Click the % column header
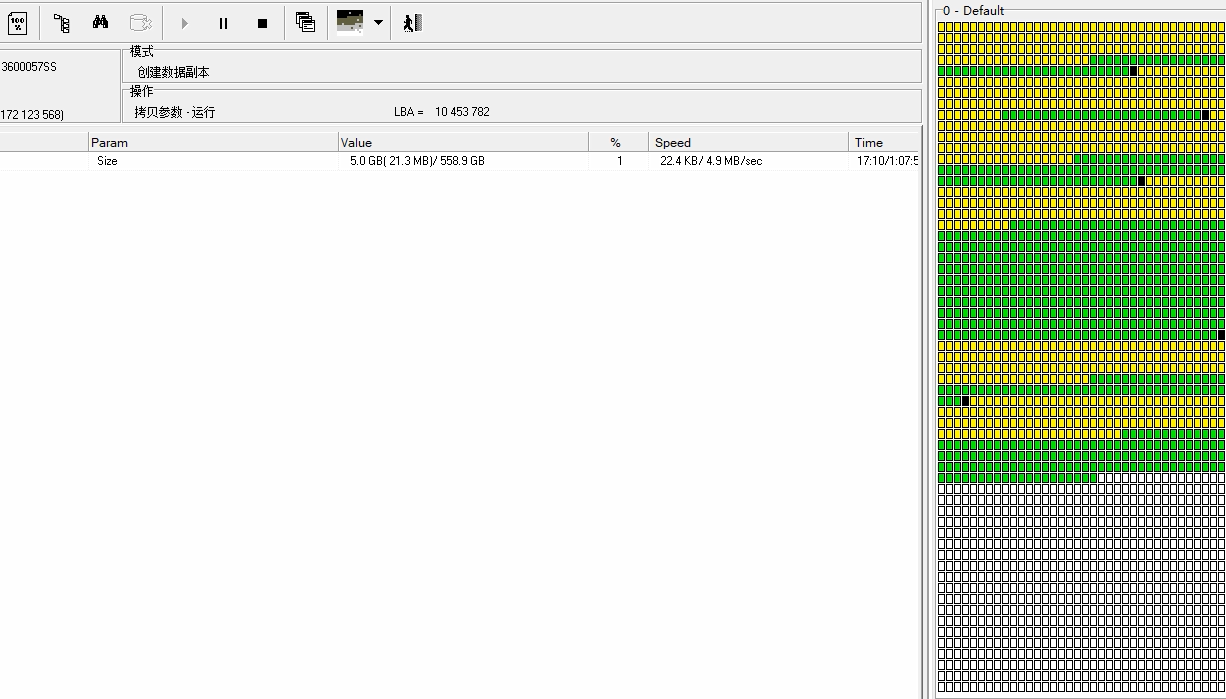1226x699 pixels. tap(618, 142)
